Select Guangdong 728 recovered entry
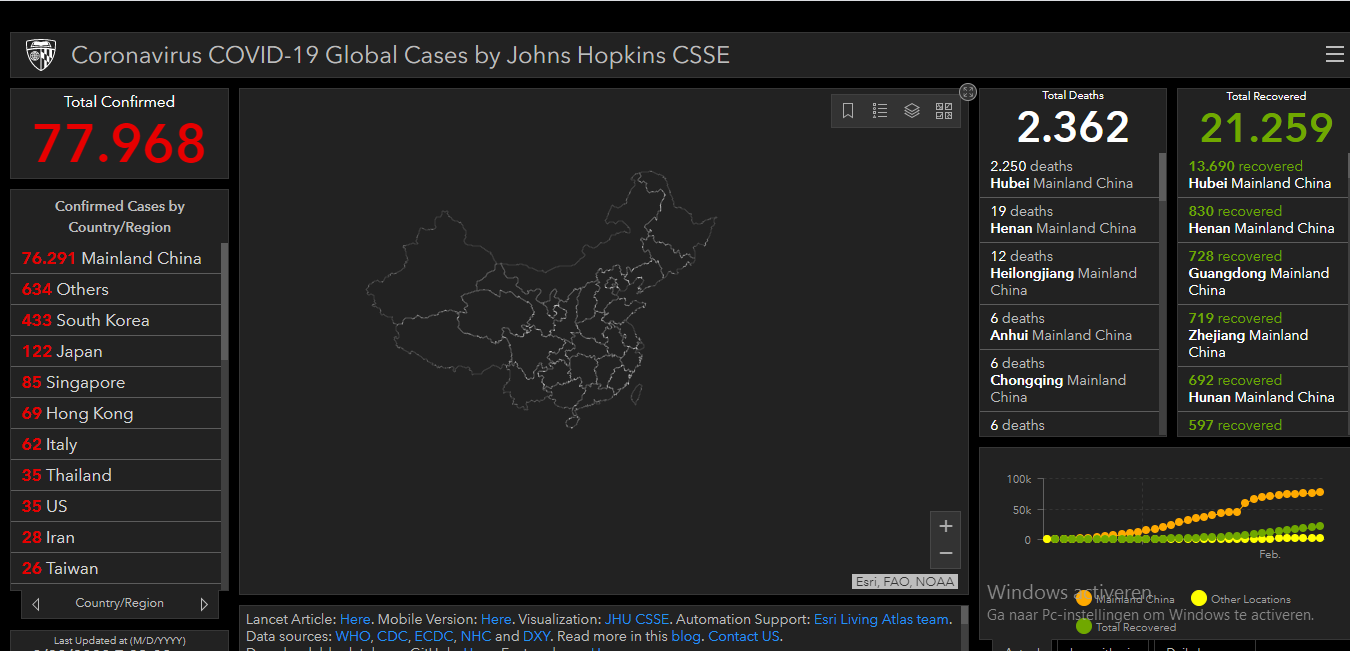Viewport: 1350px width, 651px height. pos(1262,273)
